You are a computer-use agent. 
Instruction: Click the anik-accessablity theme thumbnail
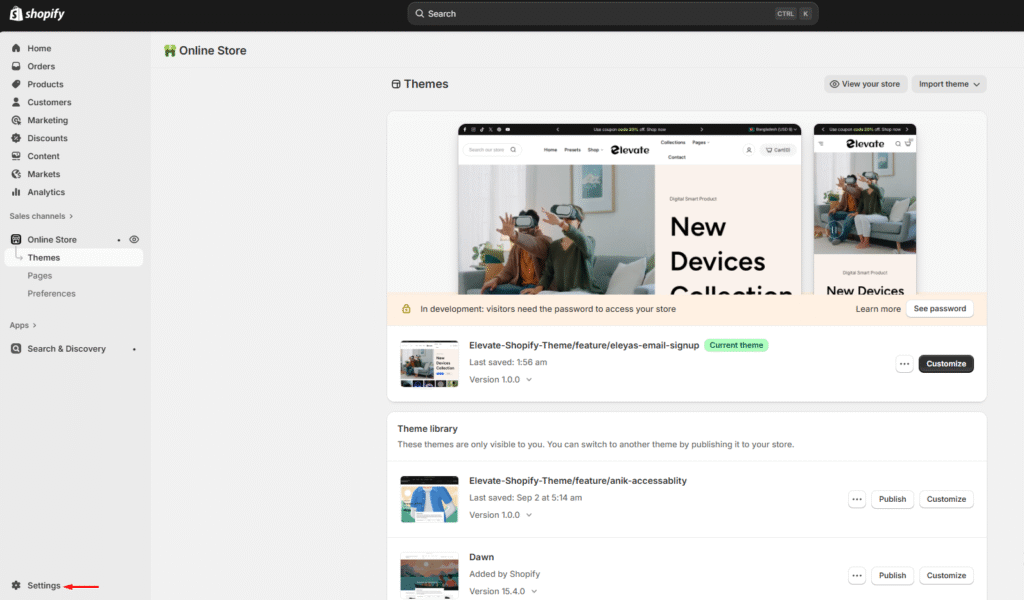click(429, 499)
